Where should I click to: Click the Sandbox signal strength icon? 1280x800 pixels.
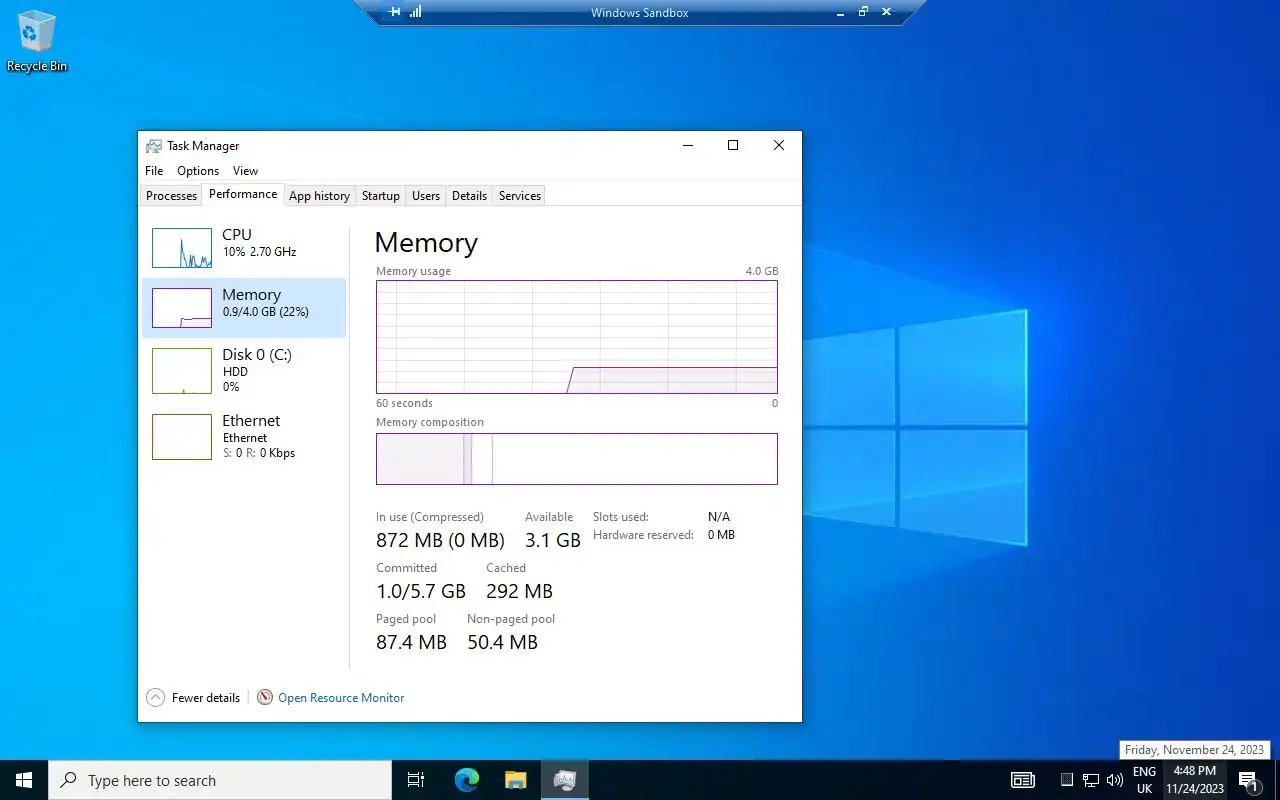point(416,12)
